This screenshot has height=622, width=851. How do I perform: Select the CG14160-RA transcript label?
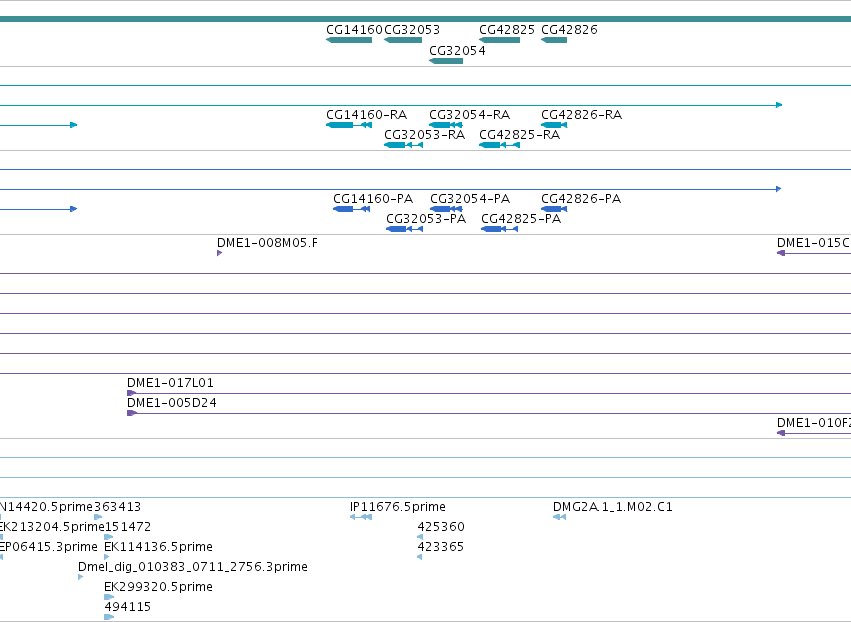[x=366, y=115]
